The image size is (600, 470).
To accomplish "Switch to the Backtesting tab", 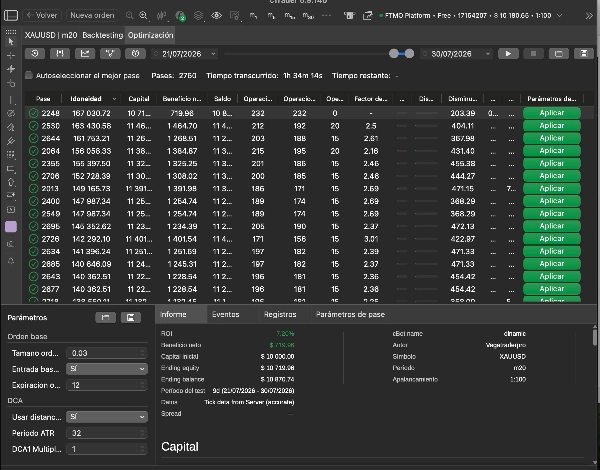I will tap(103, 35).
